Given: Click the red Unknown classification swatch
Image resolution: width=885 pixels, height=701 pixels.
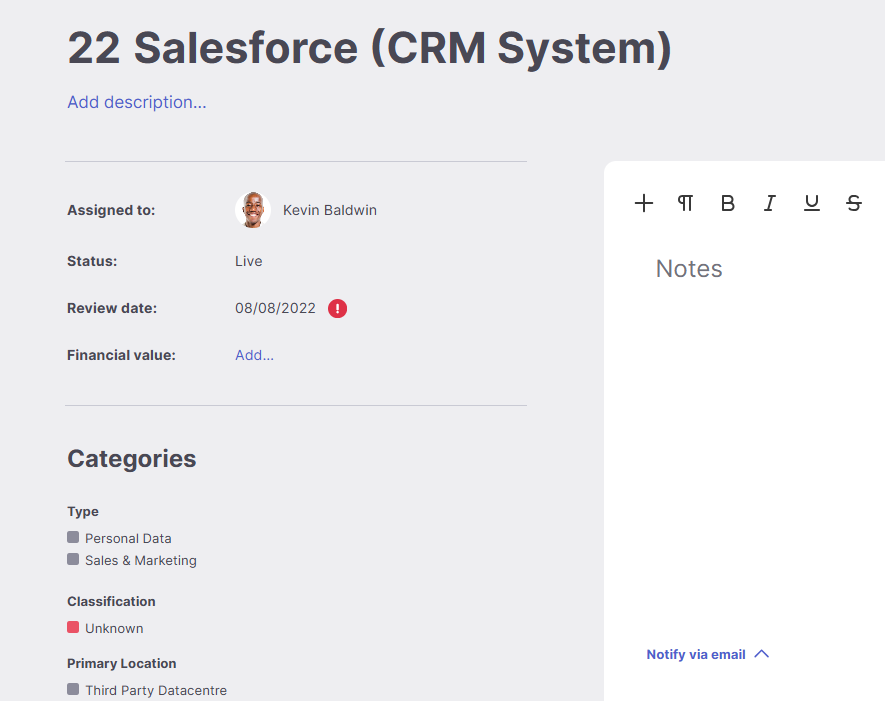Looking at the screenshot, I should click(73, 627).
